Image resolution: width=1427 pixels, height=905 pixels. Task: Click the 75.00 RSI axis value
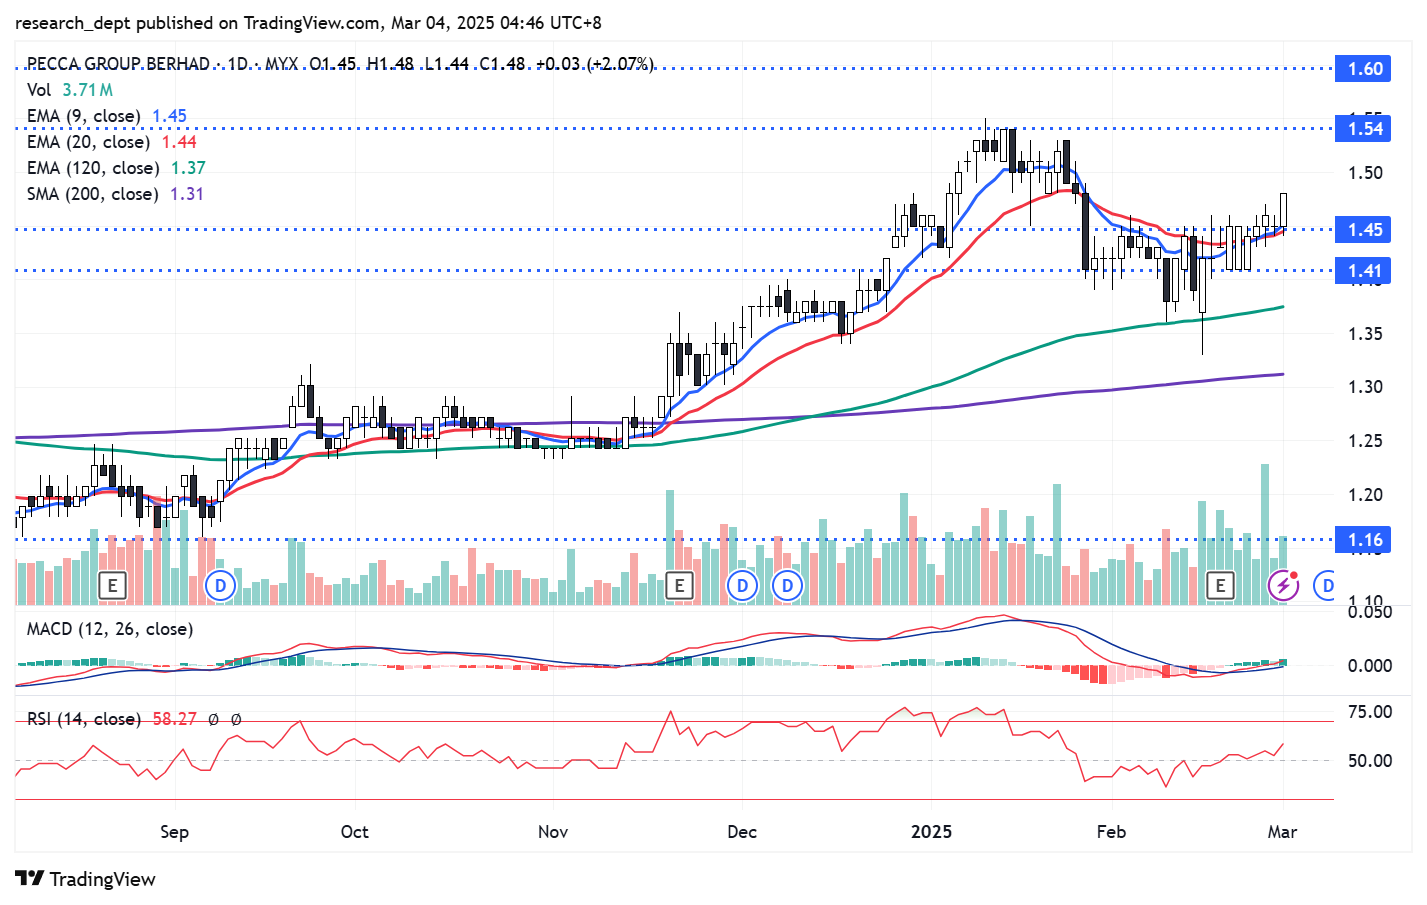click(1370, 712)
